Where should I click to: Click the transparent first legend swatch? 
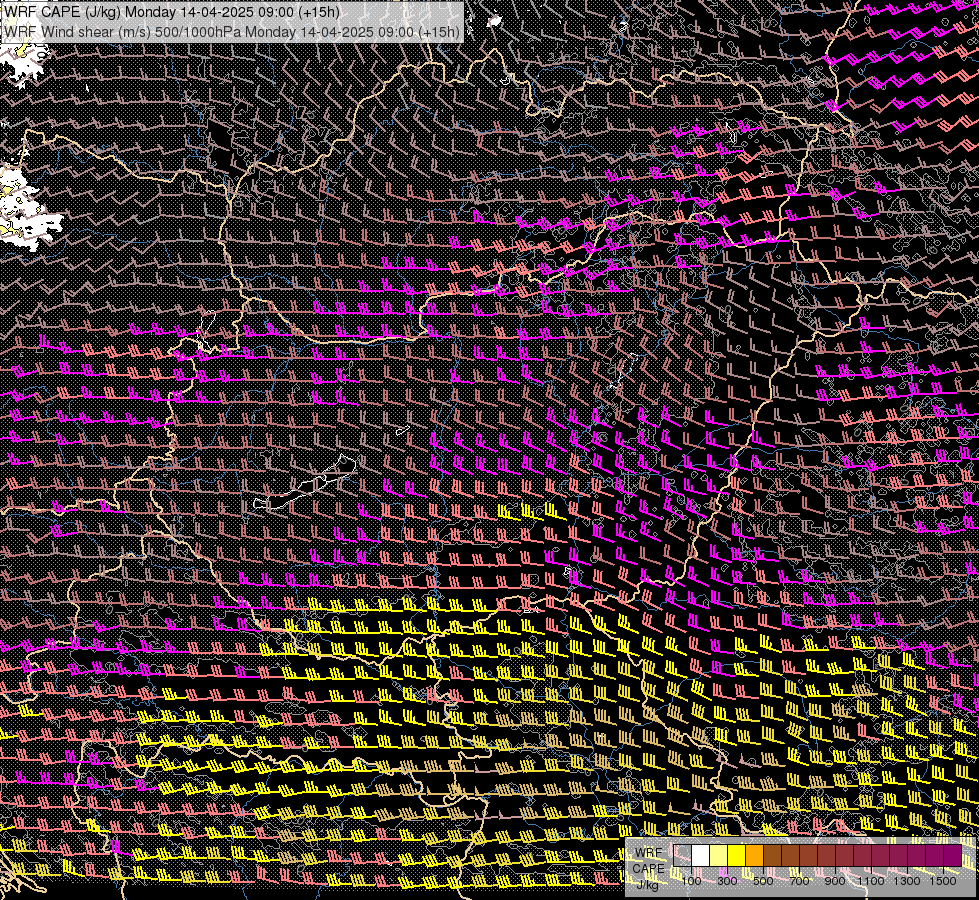(682, 856)
